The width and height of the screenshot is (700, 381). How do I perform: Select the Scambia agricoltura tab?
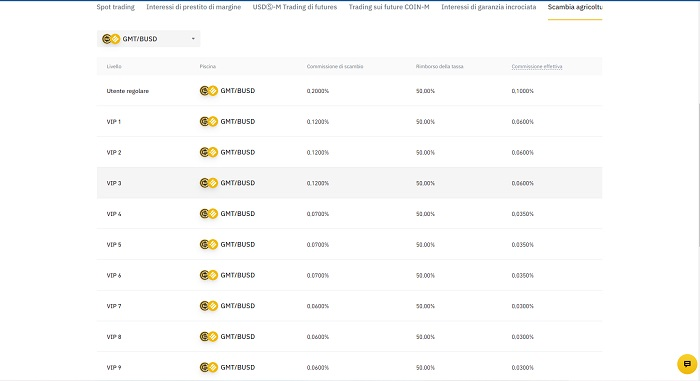click(x=575, y=7)
